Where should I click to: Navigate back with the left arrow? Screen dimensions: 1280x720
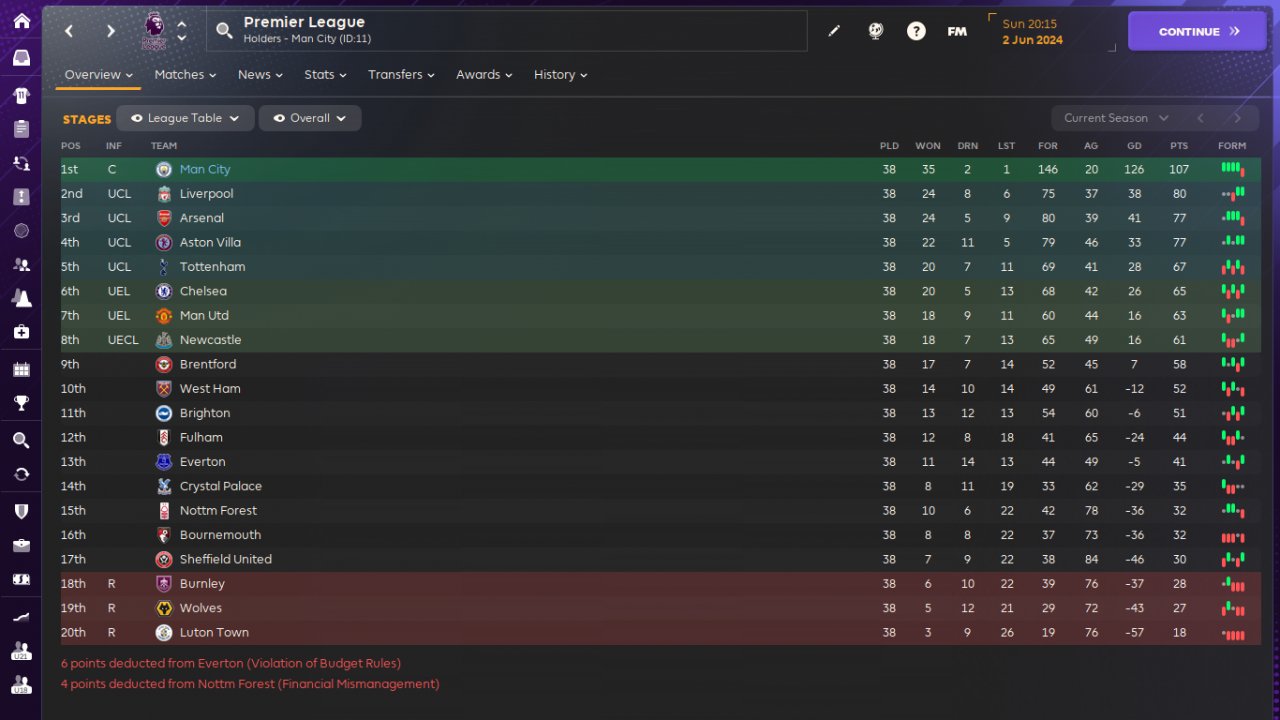coord(69,31)
